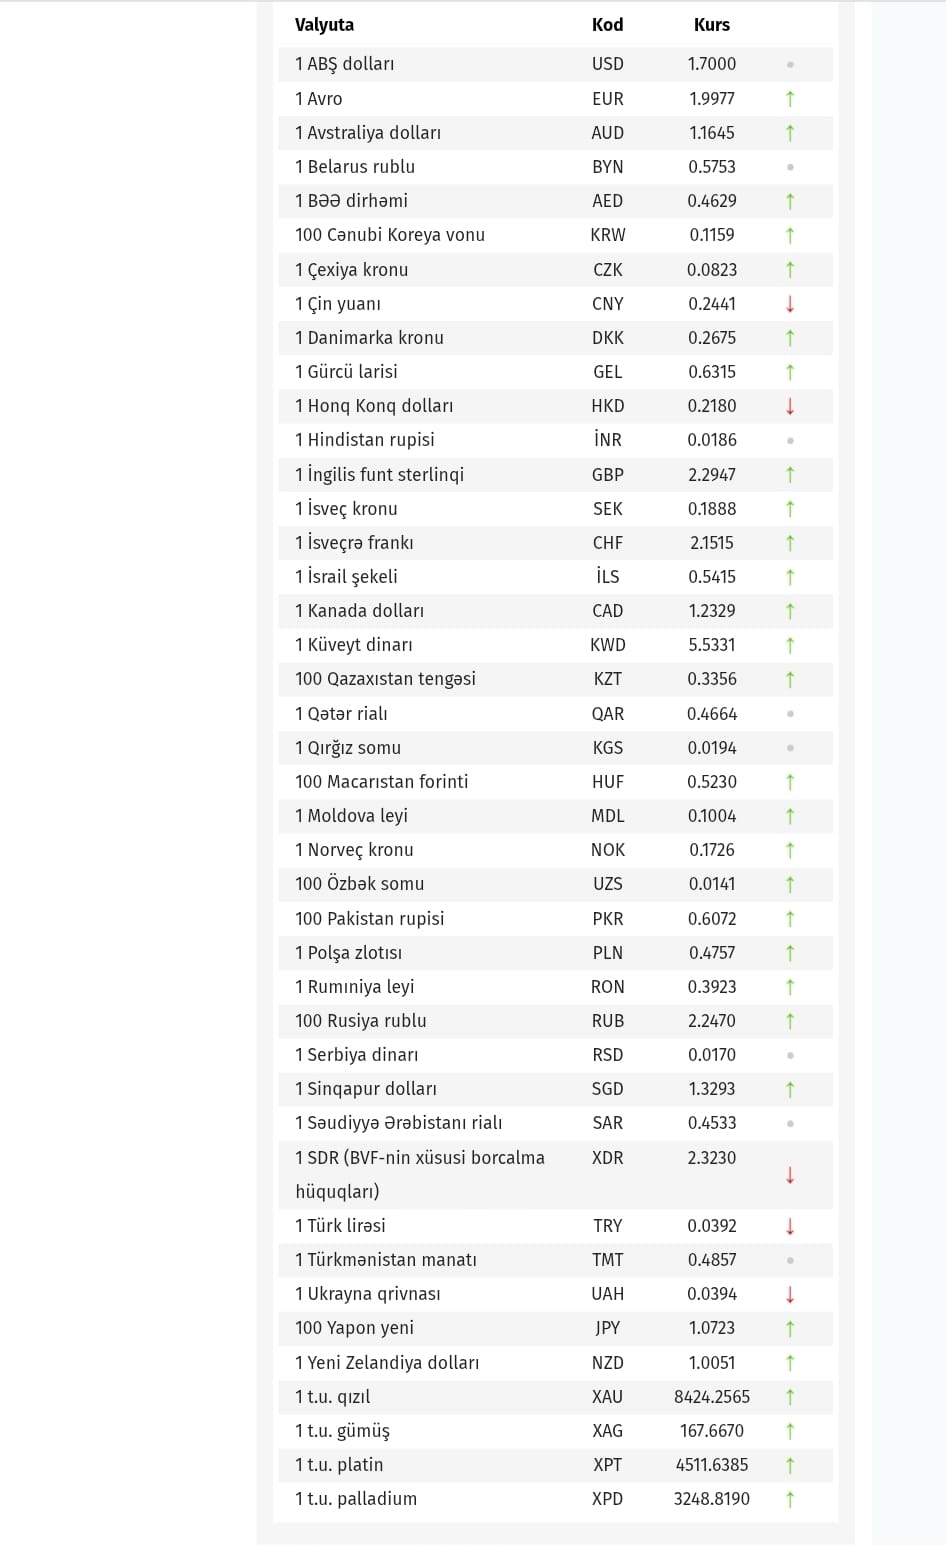This screenshot has width=946, height=1545.
Task: Click the Valyuta column header
Action: 324,25
